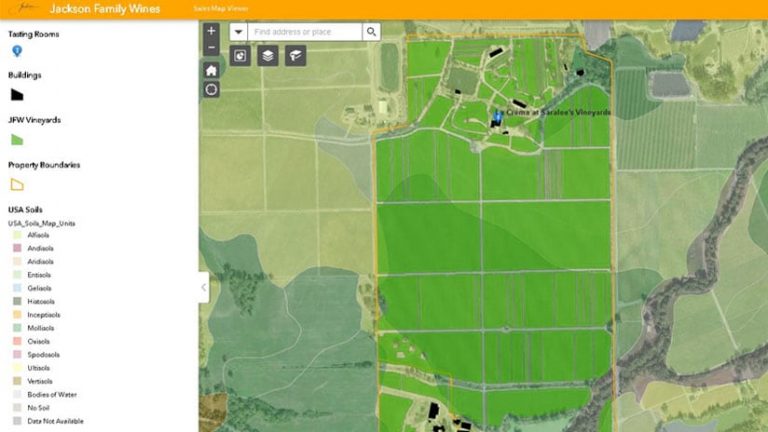Open the basemap gallery widget

(295, 56)
